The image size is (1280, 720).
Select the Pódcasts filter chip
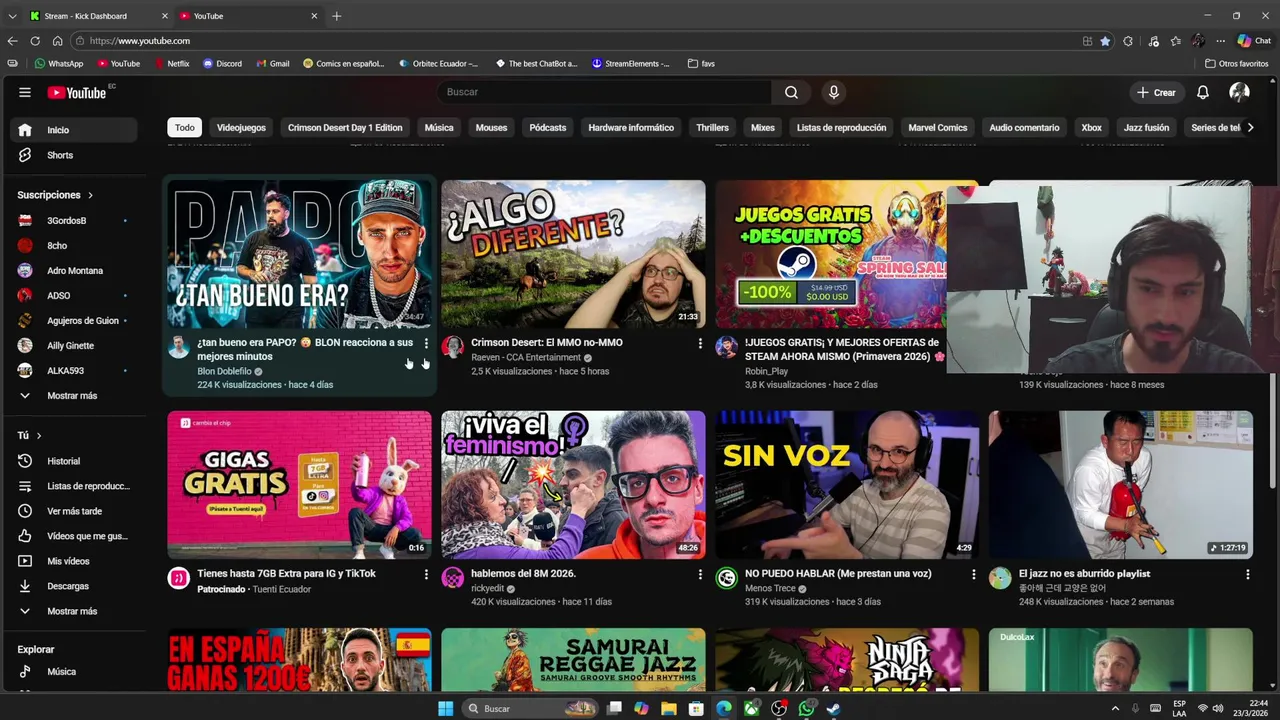[548, 128]
